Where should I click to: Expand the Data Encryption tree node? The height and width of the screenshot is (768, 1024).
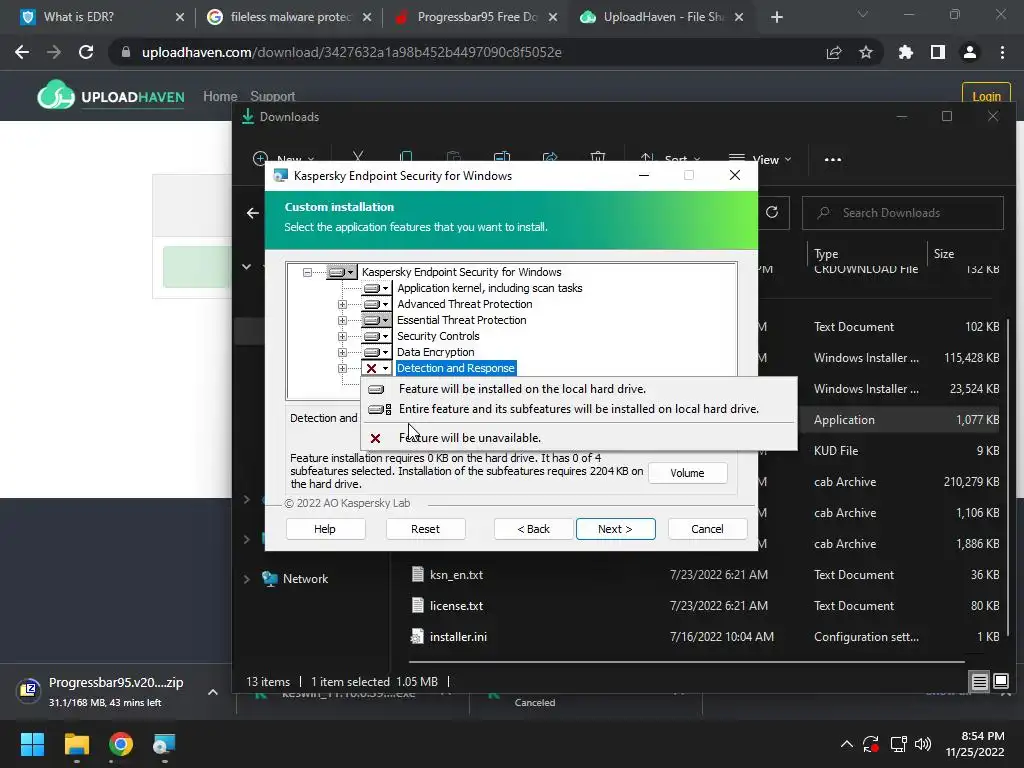(342, 352)
